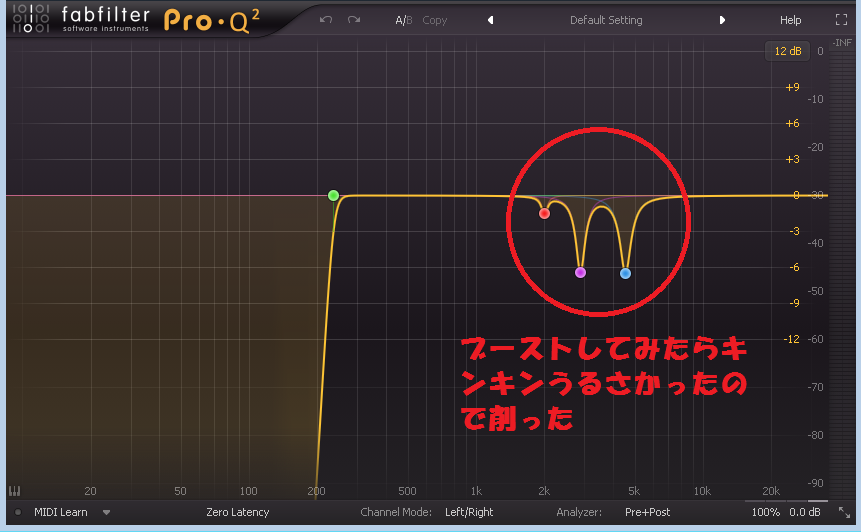Screen dimensions: 861x532
Task: Click the 20 frequency label
Action: 90,491
